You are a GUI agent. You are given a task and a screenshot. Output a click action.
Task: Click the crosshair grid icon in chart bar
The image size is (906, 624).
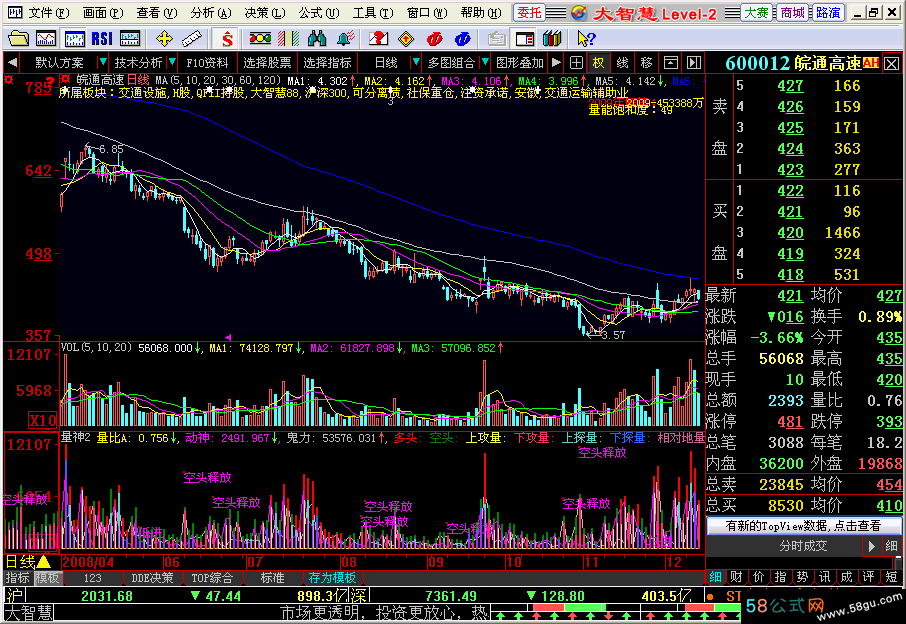pos(576,62)
